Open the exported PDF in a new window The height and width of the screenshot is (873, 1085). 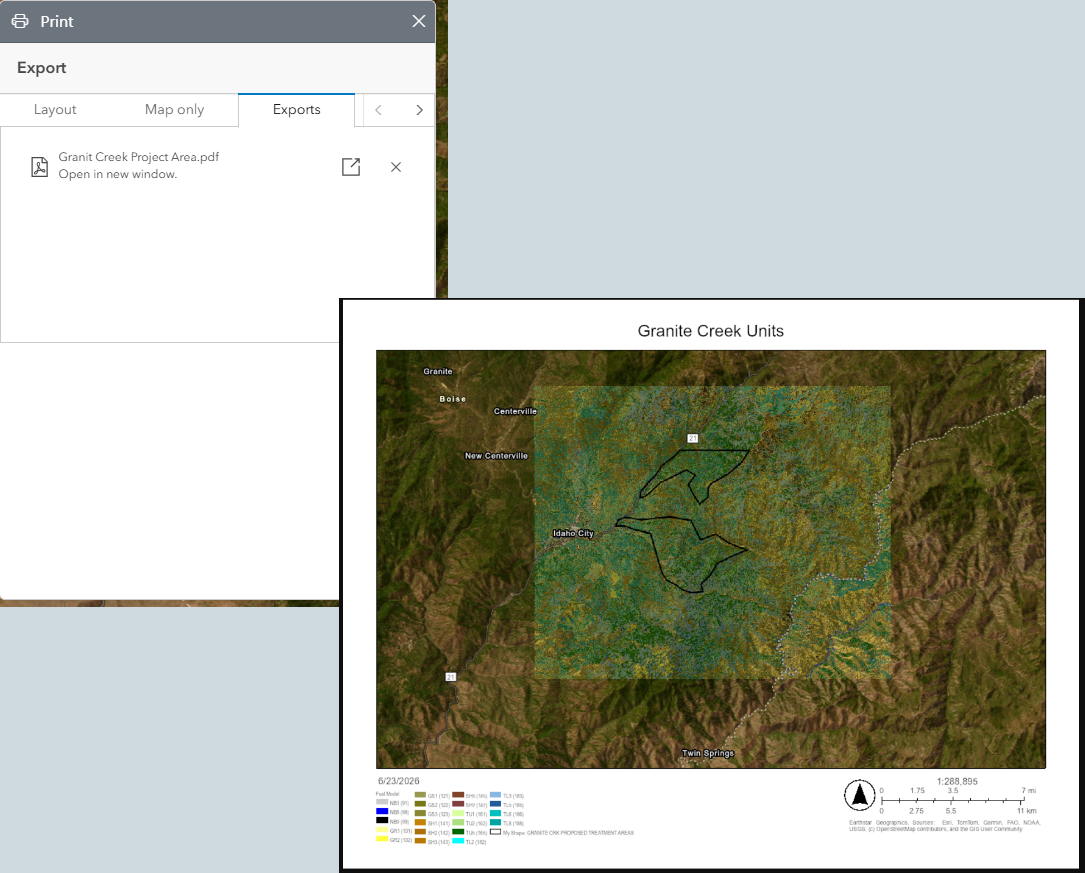click(x=351, y=167)
